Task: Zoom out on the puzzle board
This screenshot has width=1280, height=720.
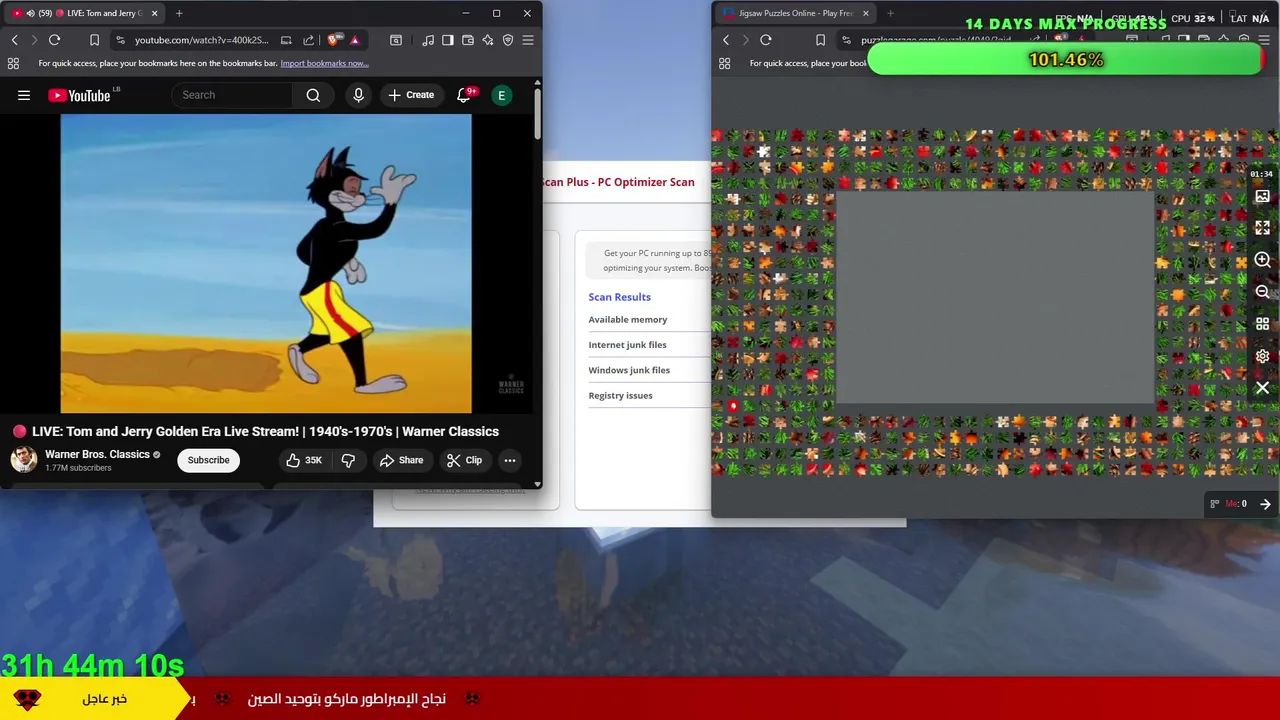Action: pos(1262,292)
